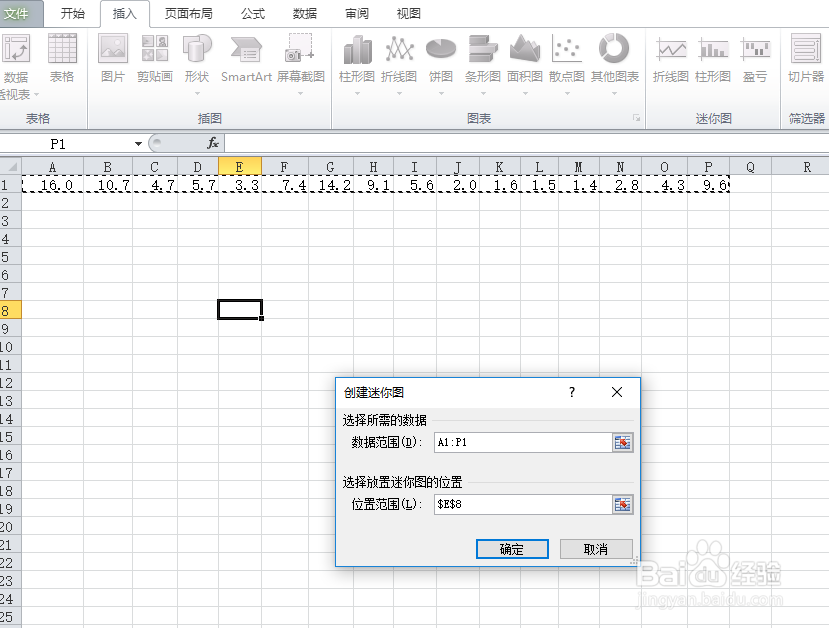The height and width of the screenshot is (628, 829).
Task: Confirm sparkline creation with 确定
Action: (x=512, y=549)
